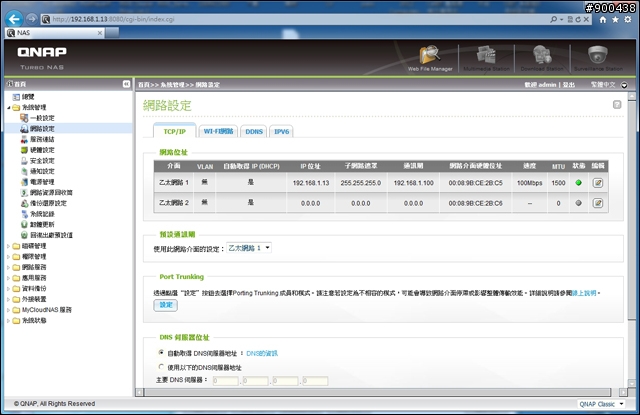The image size is (640, 415).
Task: Expand the 外接裝置 folder arrow
Action: point(9,299)
